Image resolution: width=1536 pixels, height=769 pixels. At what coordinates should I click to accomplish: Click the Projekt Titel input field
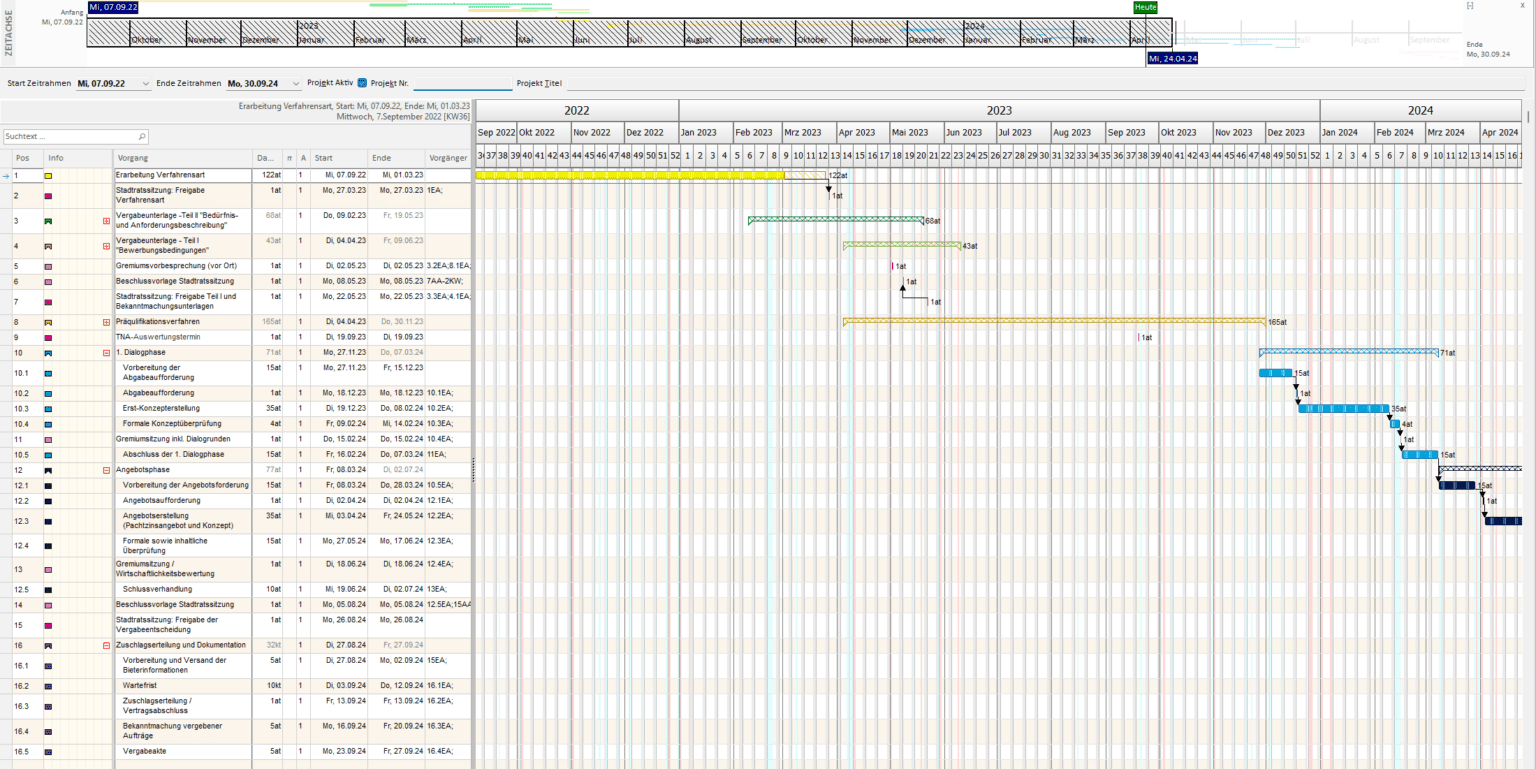[x=1047, y=84]
